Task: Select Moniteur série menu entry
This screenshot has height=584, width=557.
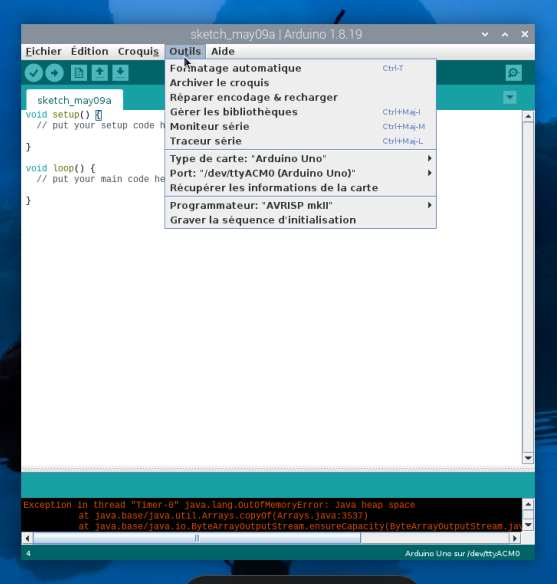Action: tap(300, 126)
